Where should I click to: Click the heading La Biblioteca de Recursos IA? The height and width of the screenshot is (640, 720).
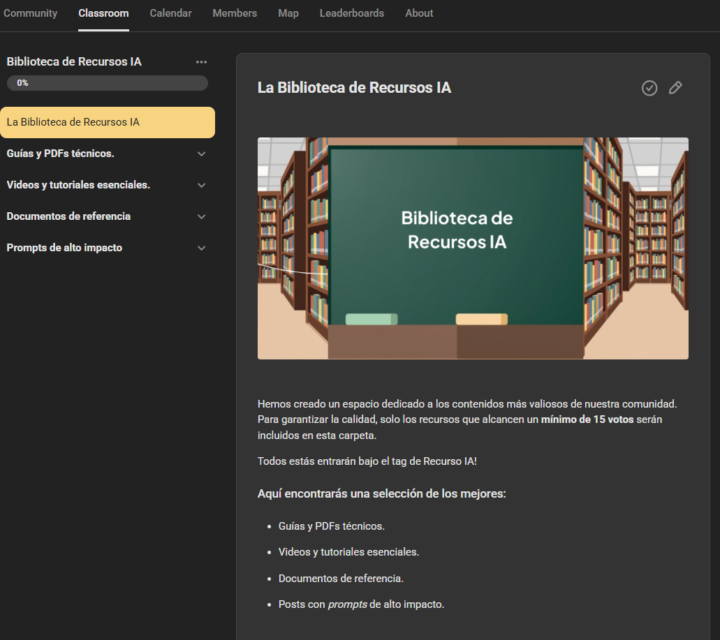(x=354, y=88)
